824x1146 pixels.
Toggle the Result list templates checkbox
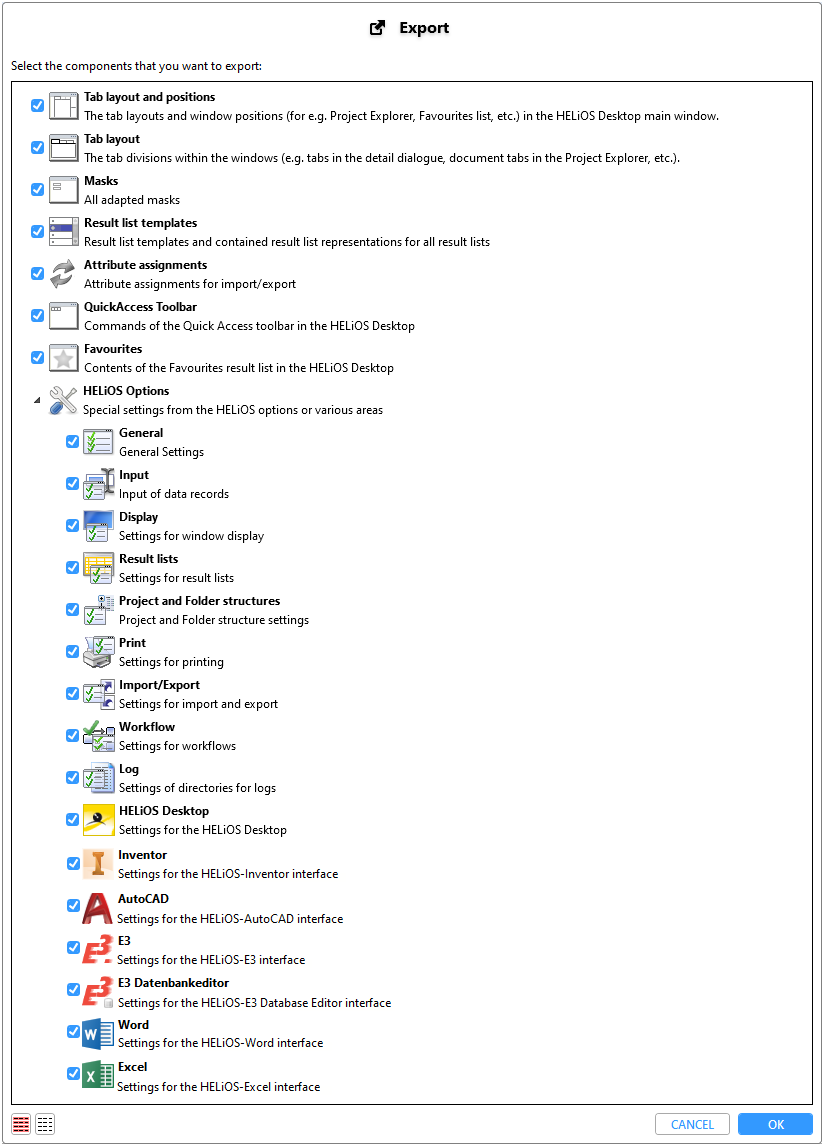point(37,232)
